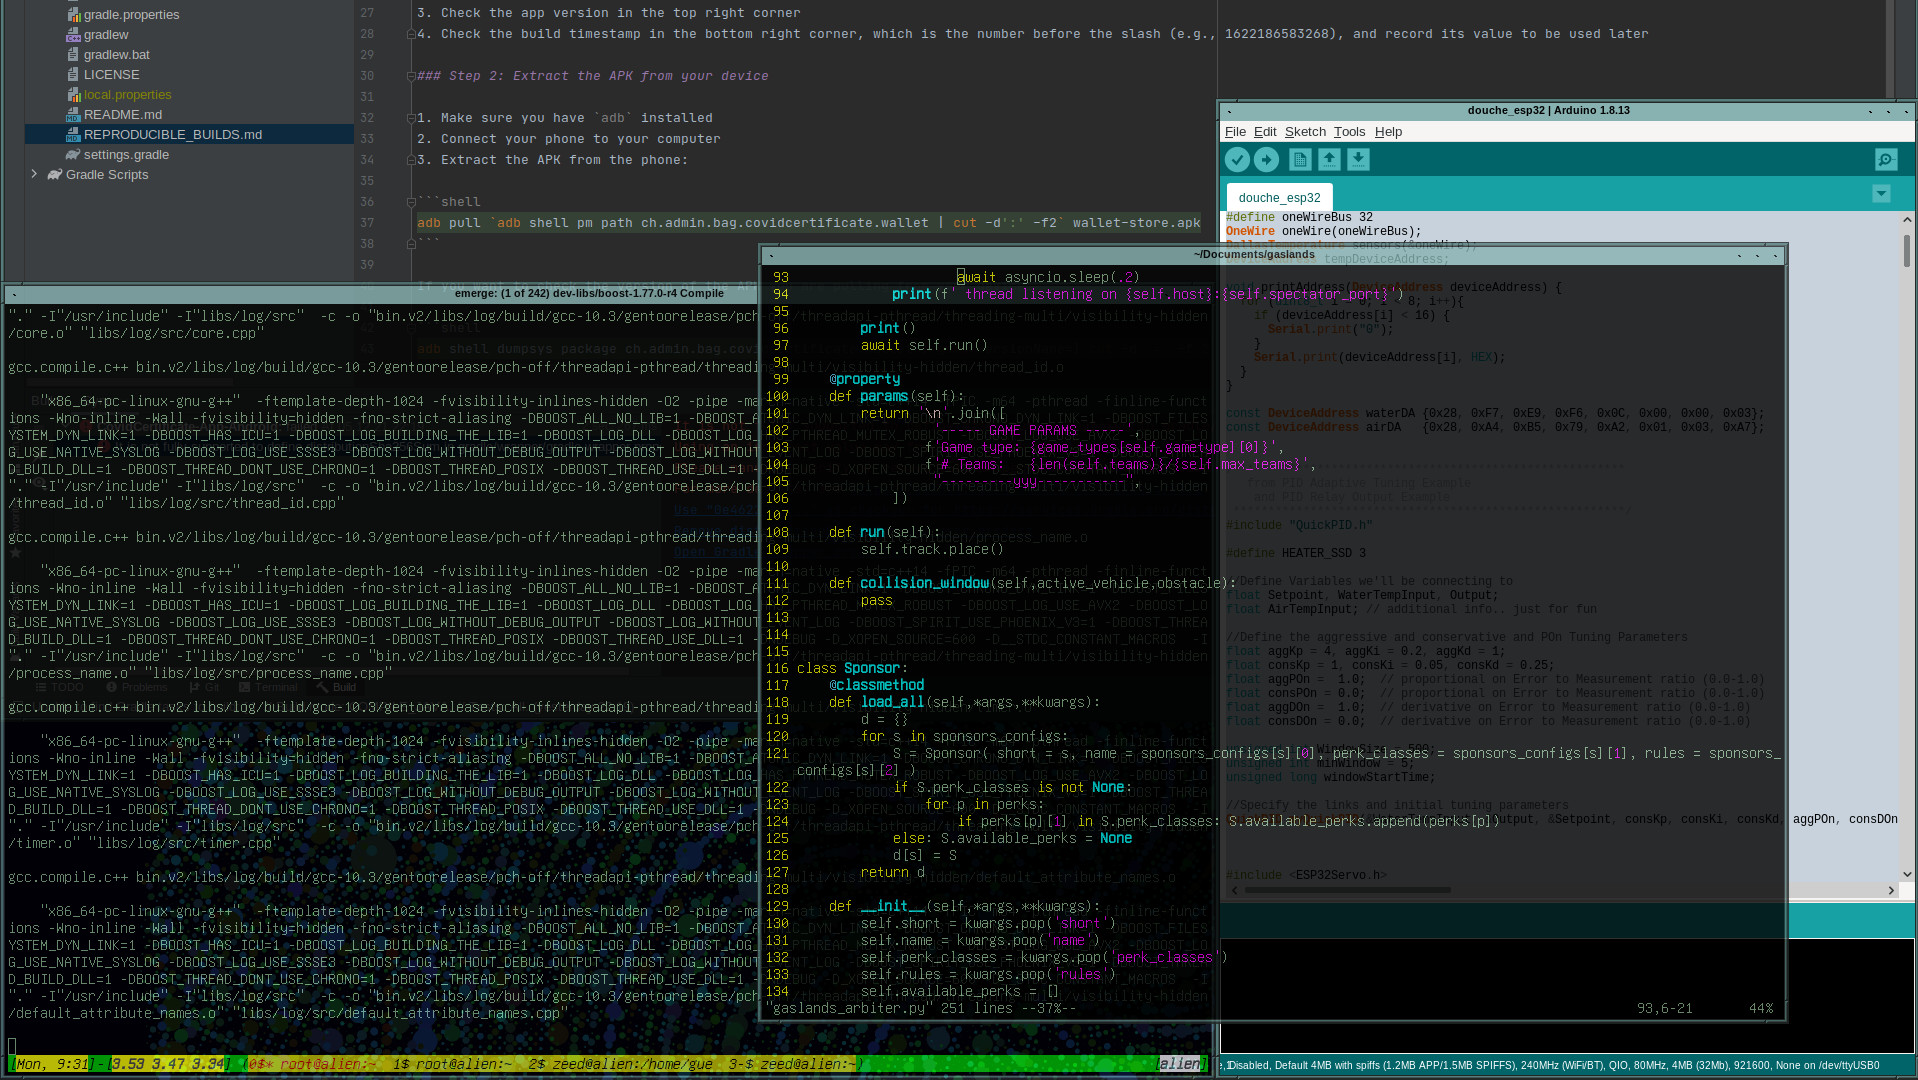Screen dimensions: 1918x1080
Task: Click 'class Sponsor:' line in vim
Action: point(852,668)
